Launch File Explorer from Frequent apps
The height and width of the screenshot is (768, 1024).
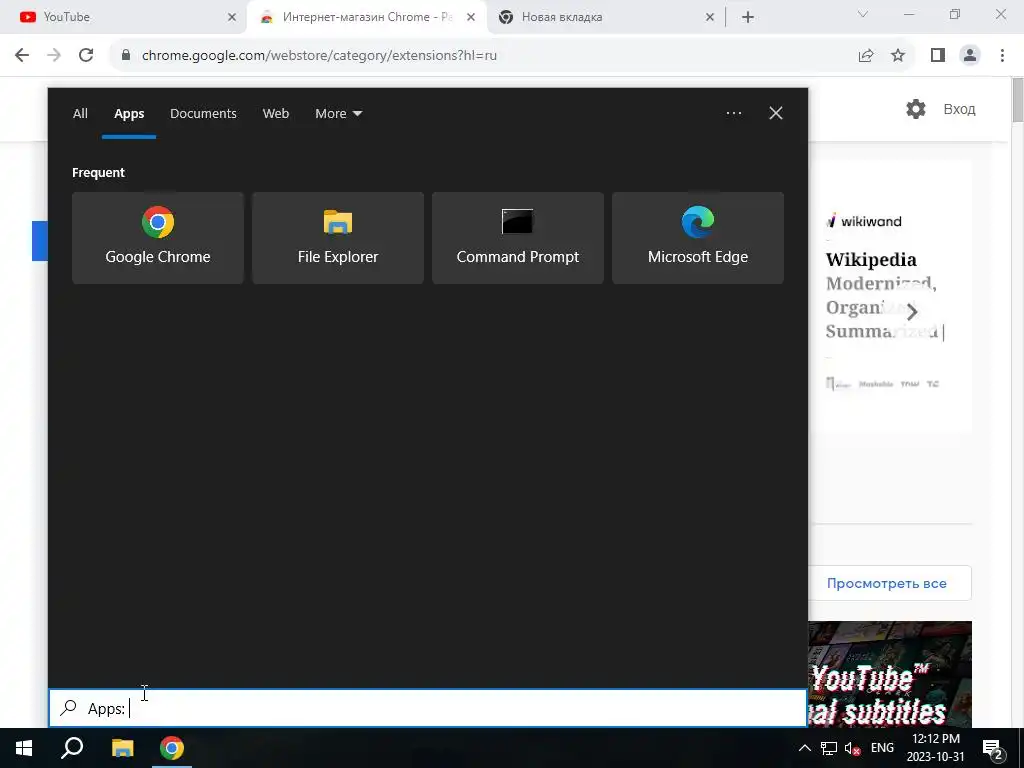coord(338,238)
